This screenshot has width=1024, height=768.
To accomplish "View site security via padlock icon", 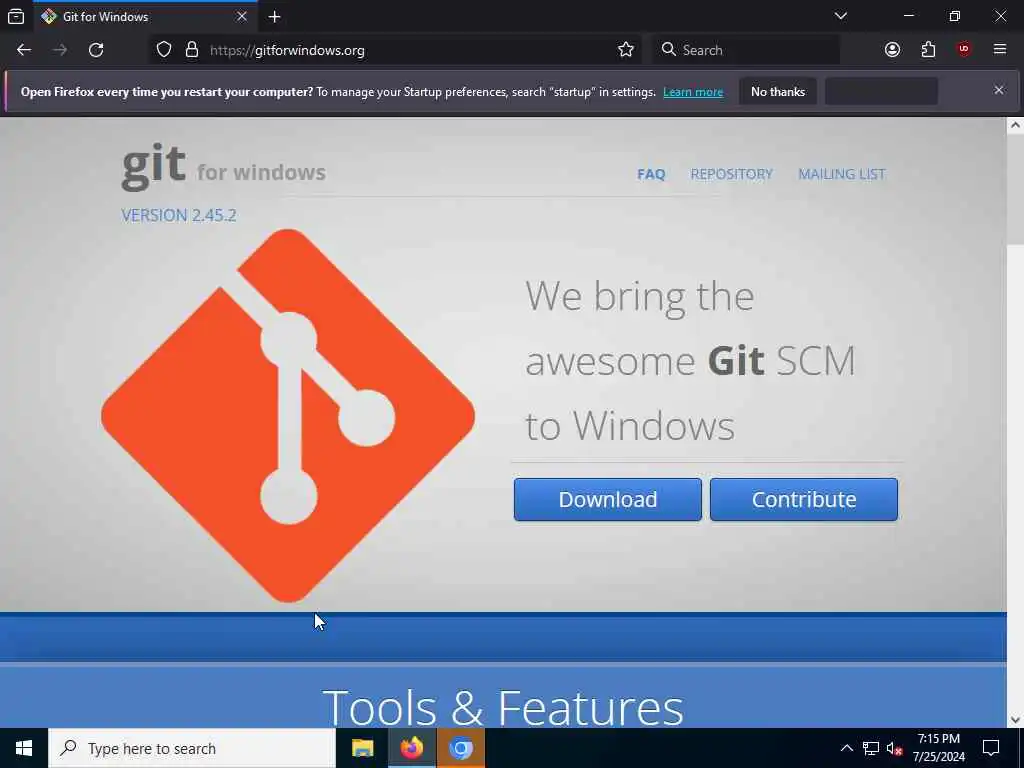I will point(192,50).
